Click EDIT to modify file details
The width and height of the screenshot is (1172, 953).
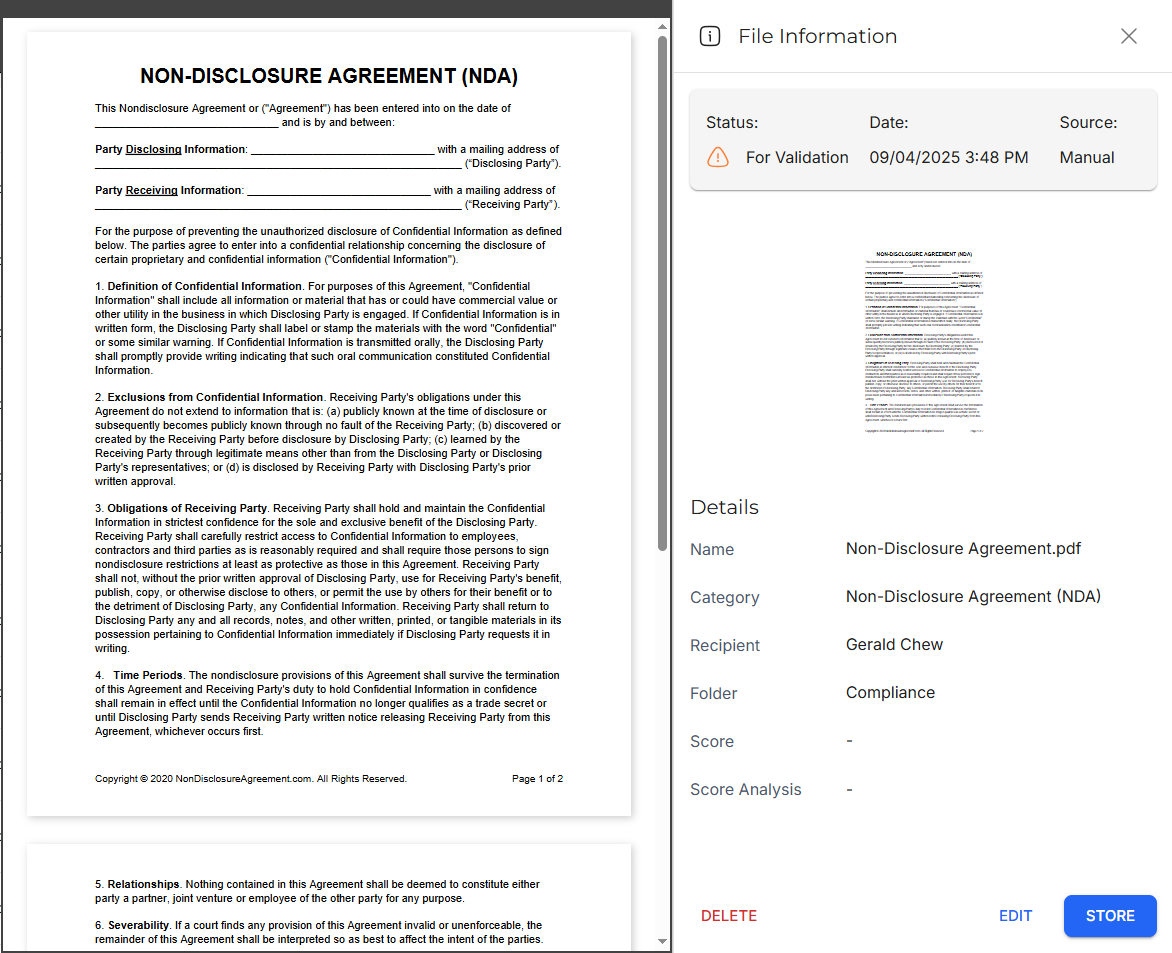pos(1015,916)
